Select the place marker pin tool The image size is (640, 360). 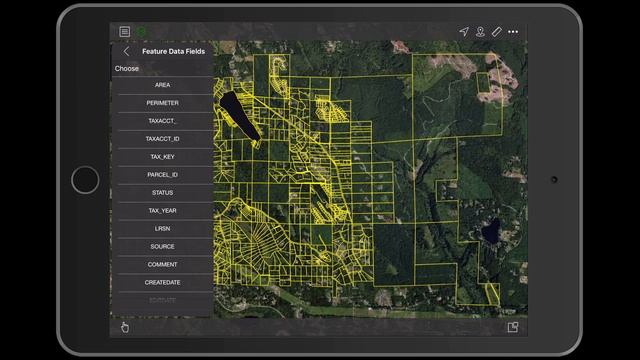480,31
